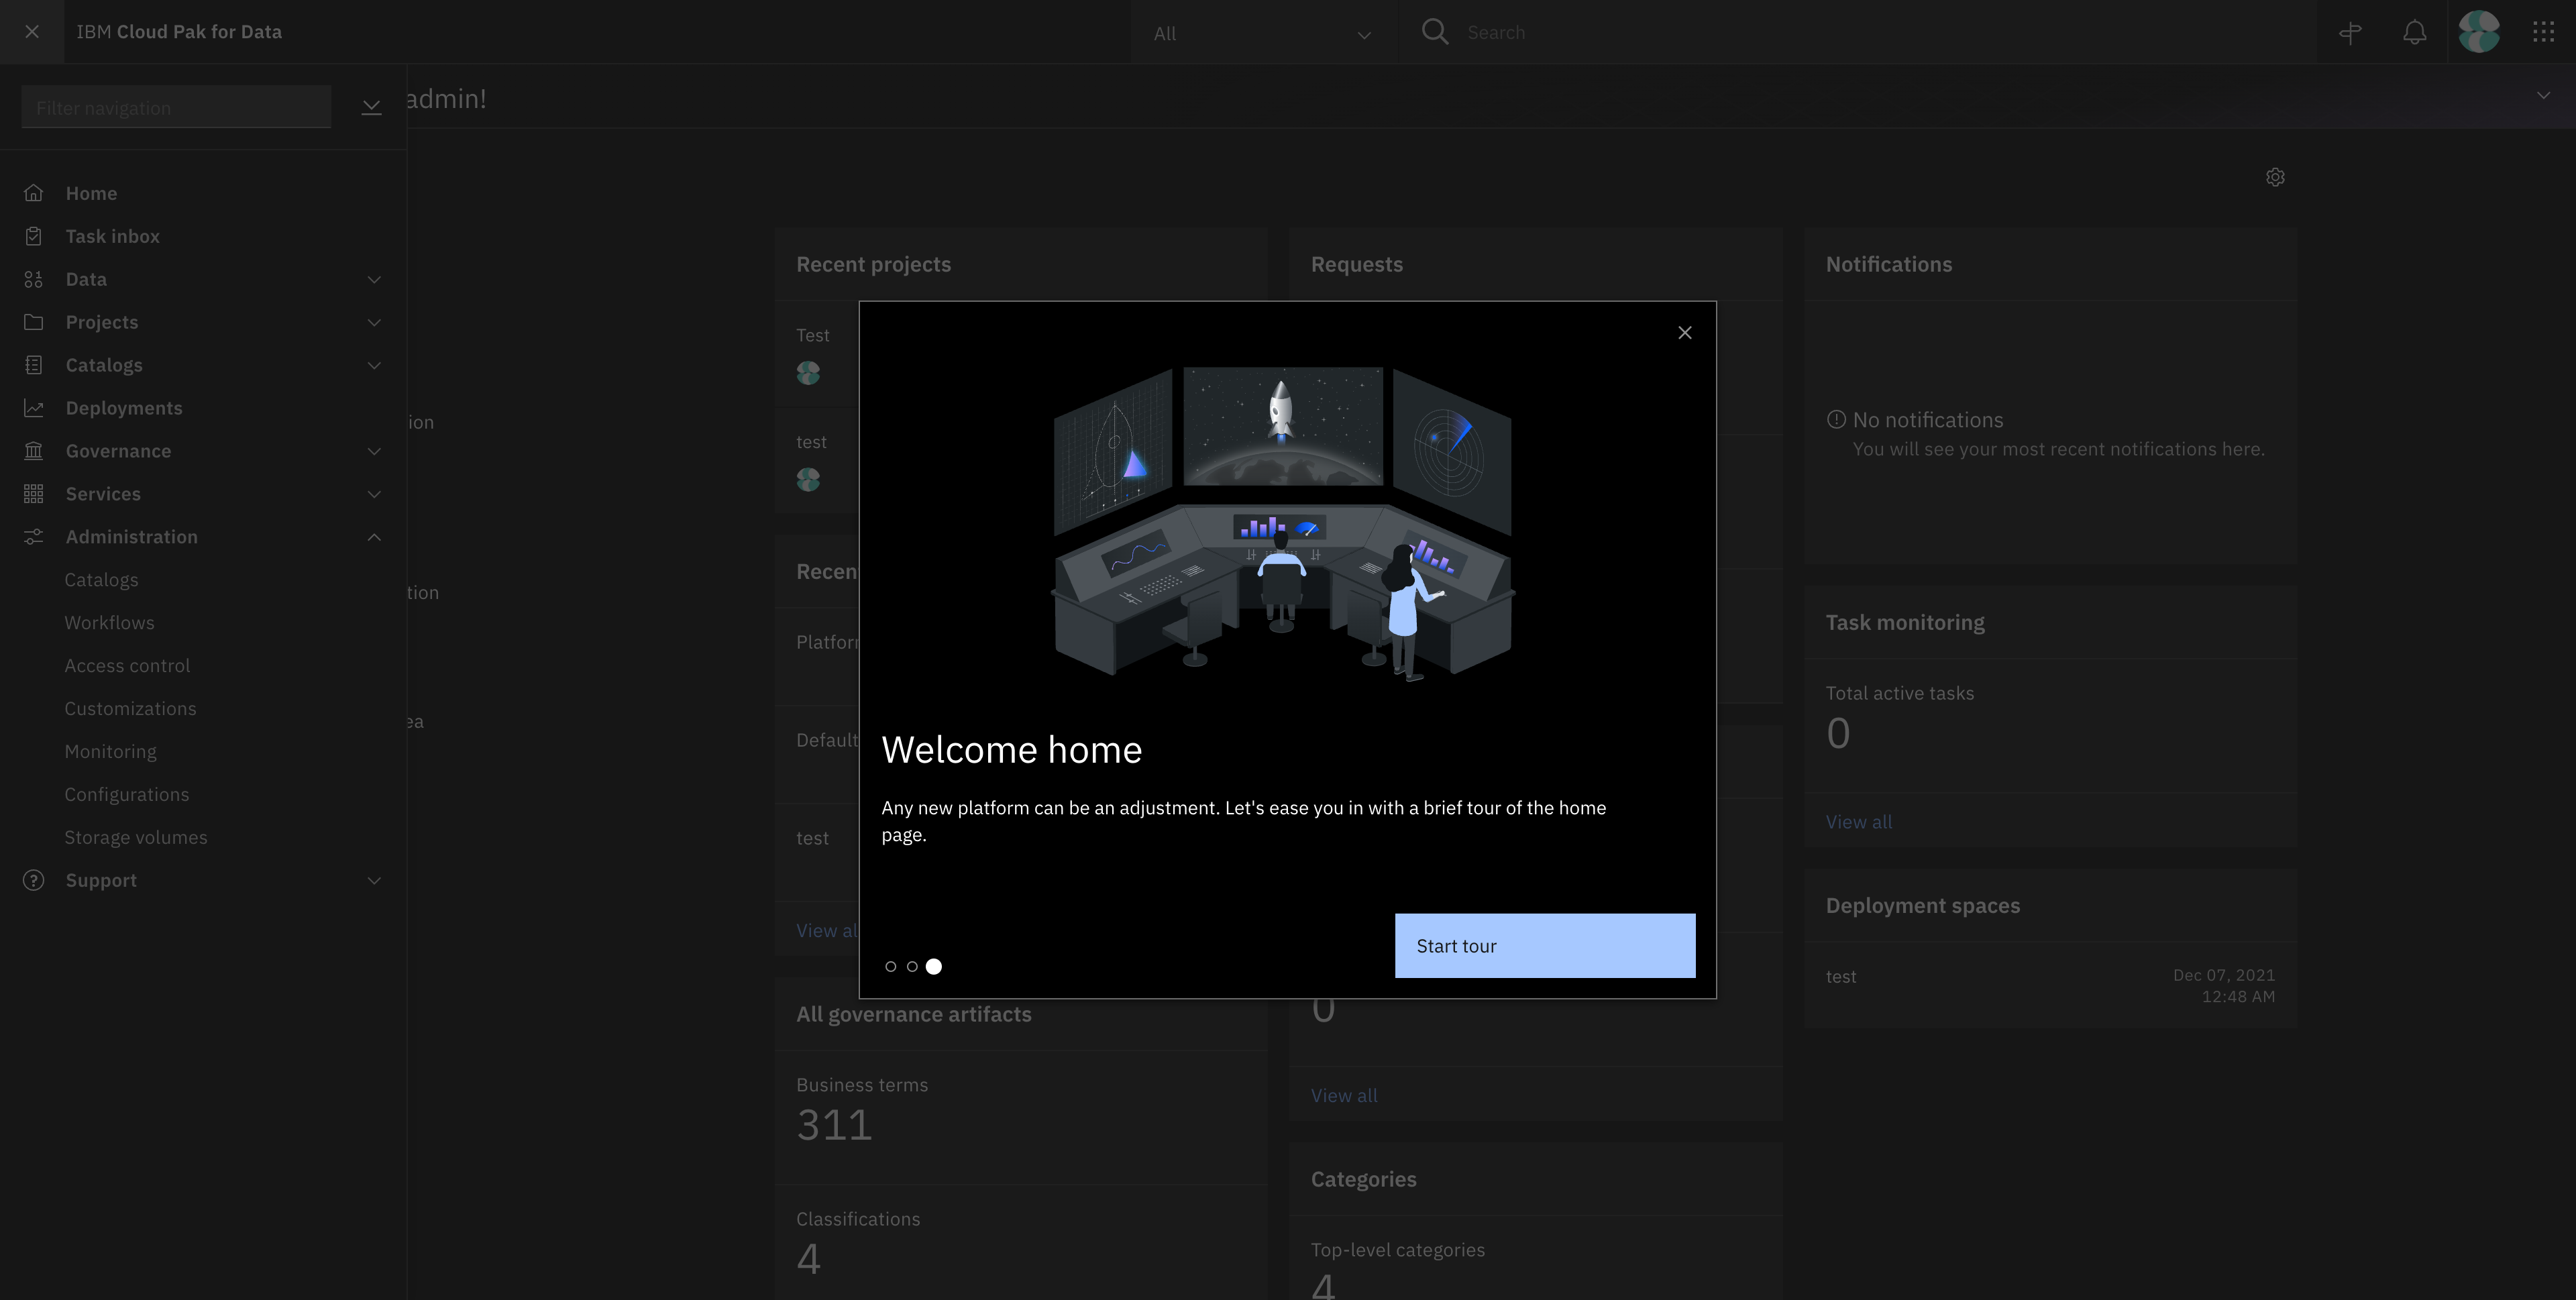Screen dimensions: 2576x1300
Task: Click the home page settings gear icon
Action: tap(2275, 177)
